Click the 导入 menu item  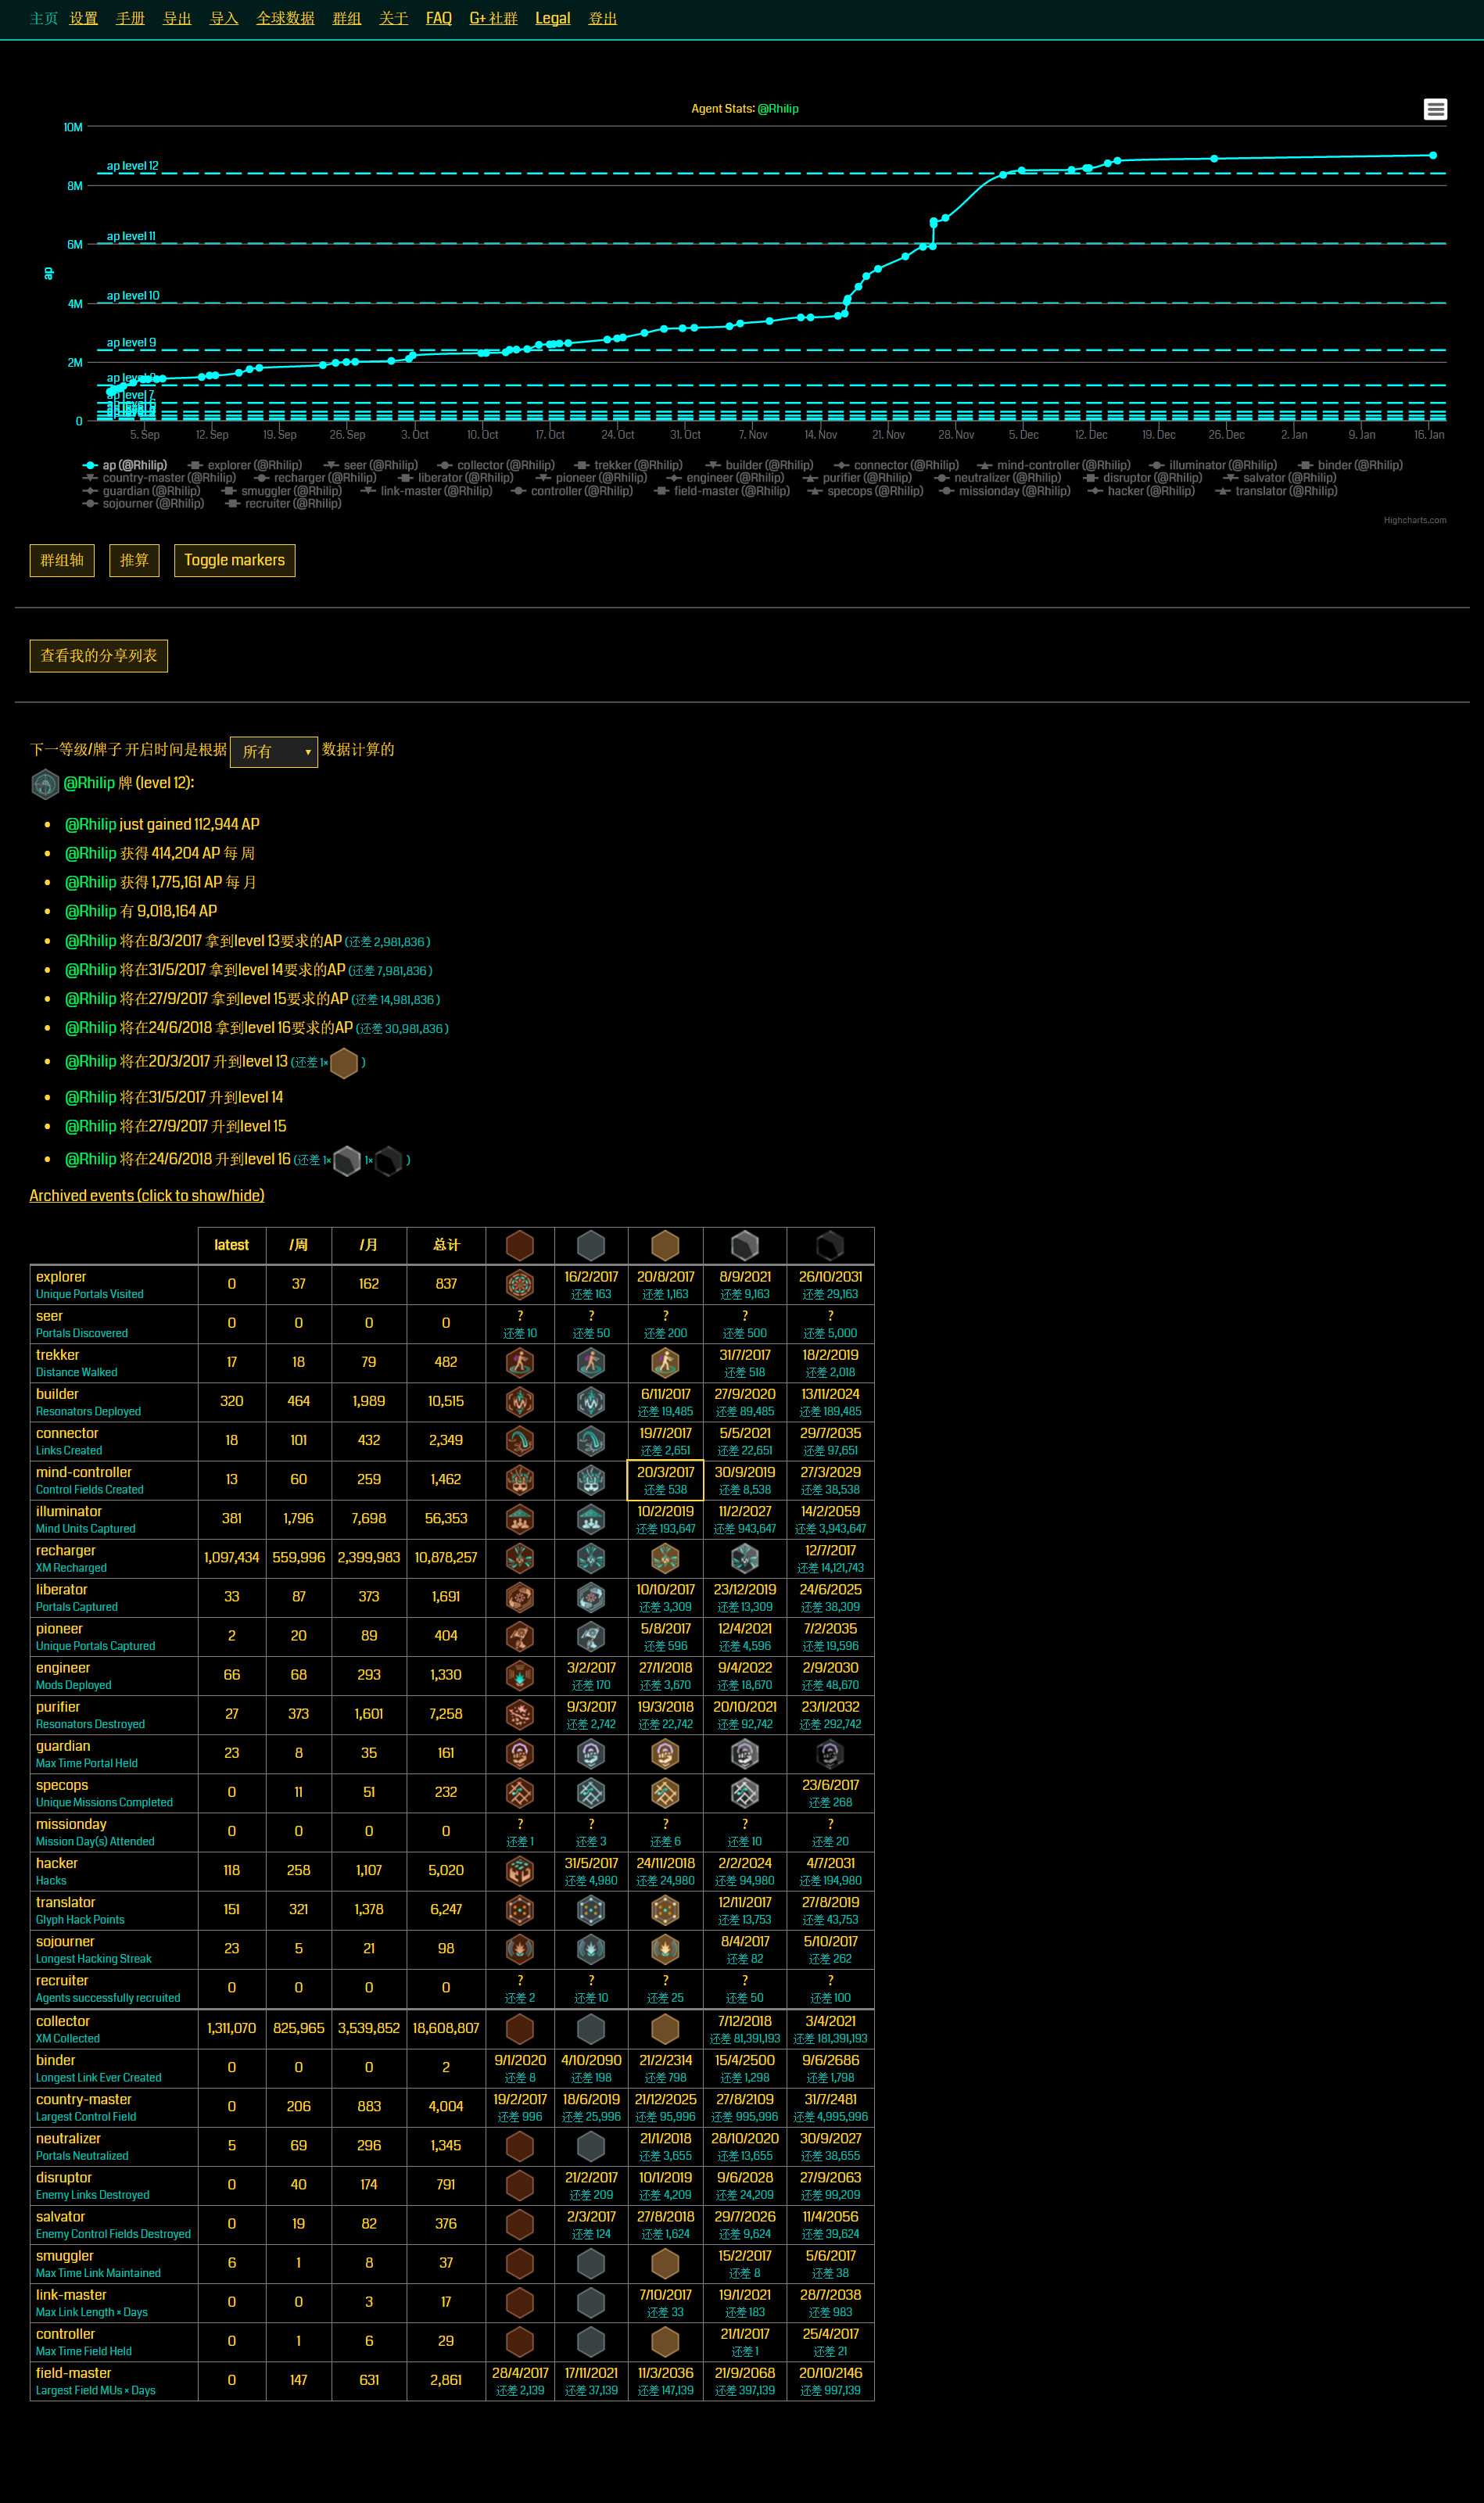click(224, 19)
